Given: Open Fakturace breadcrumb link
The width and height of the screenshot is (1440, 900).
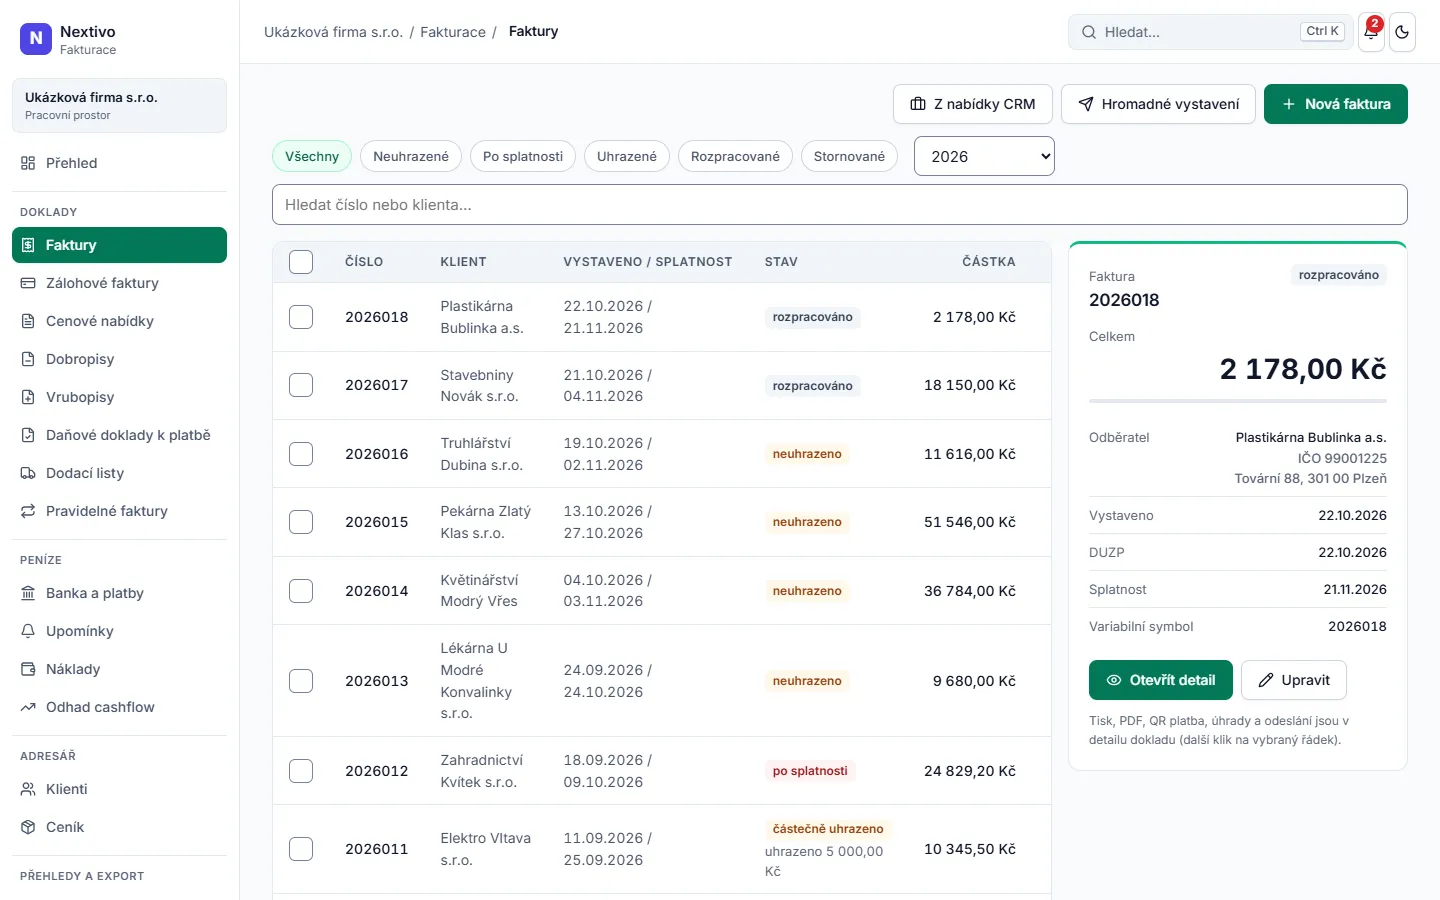Looking at the screenshot, I should [453, 32].
